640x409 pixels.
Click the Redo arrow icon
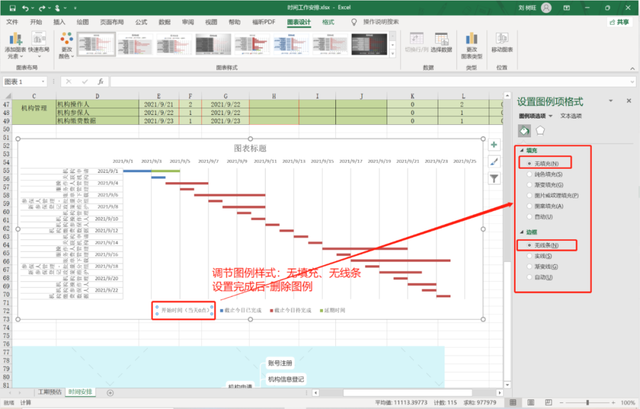[42, 8]
